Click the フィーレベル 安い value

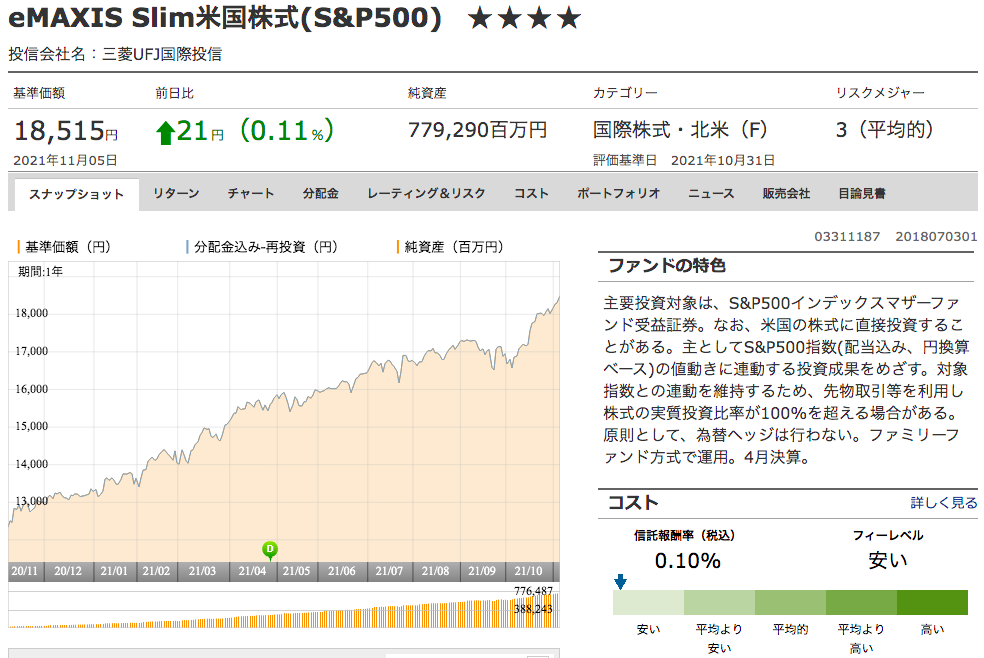(x=887, y=560)
